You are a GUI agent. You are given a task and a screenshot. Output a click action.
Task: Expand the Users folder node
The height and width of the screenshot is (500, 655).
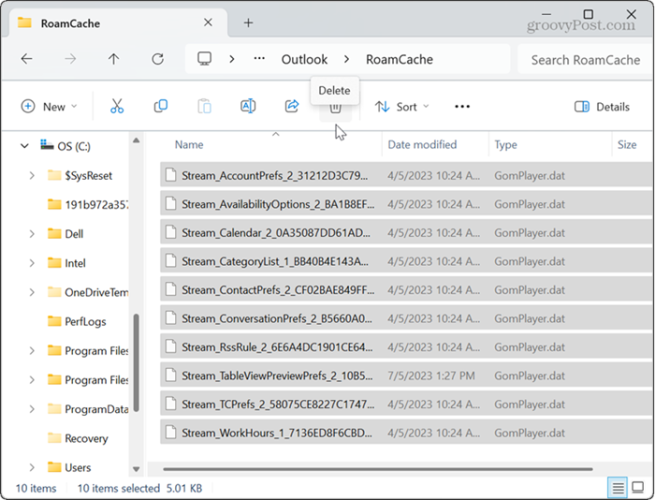point(32,467)
